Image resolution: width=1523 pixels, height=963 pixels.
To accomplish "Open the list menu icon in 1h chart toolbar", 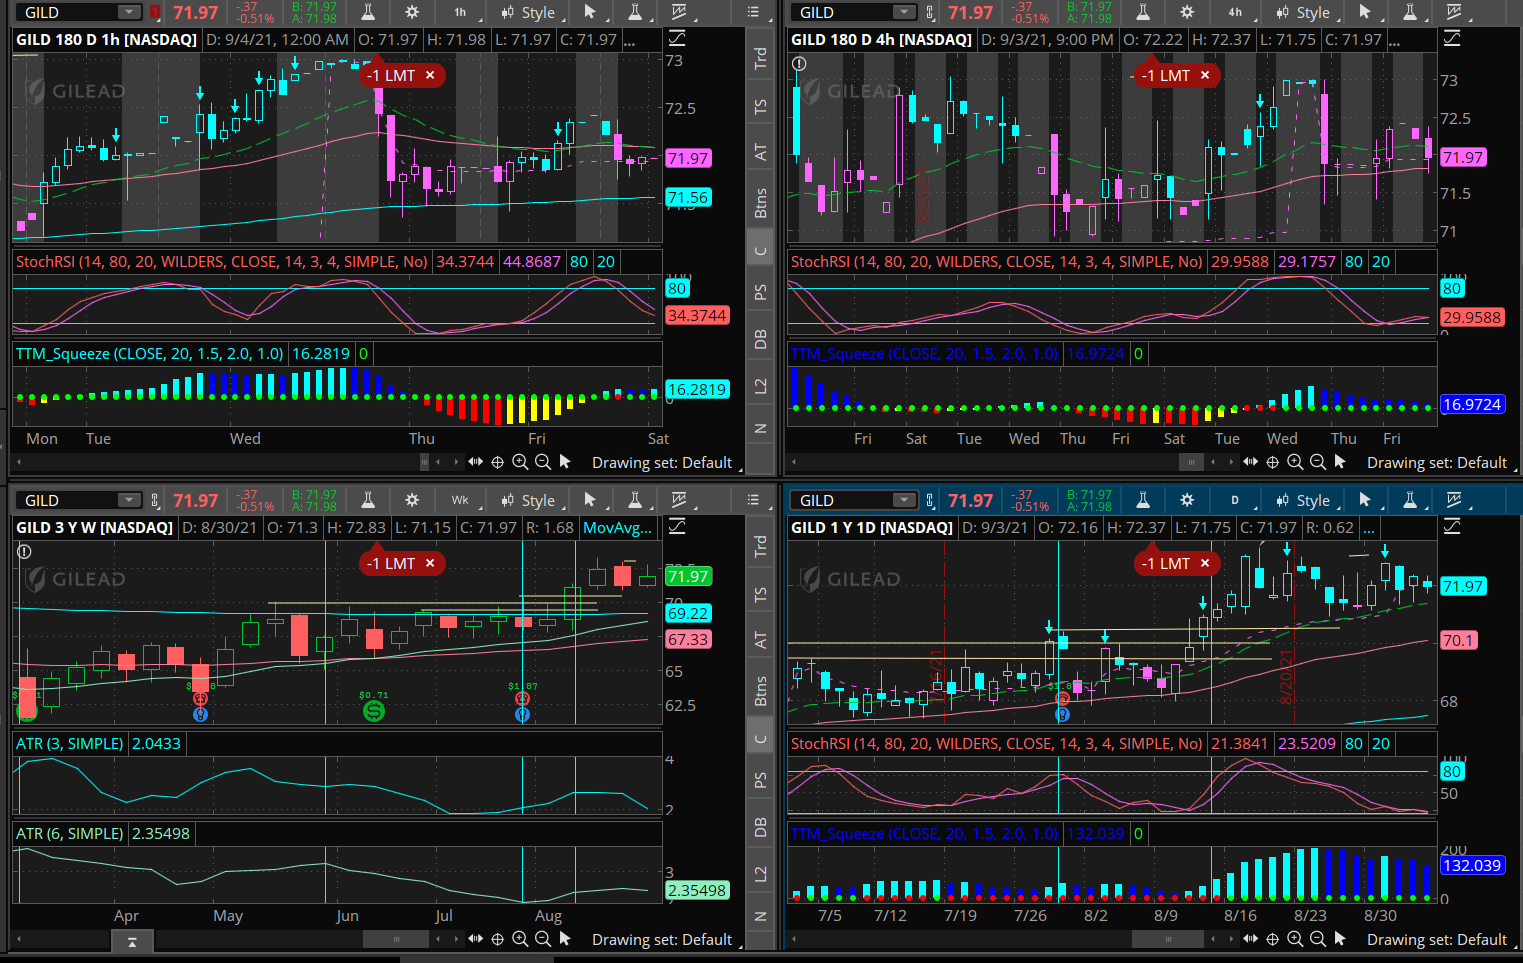I will [754, 12].
